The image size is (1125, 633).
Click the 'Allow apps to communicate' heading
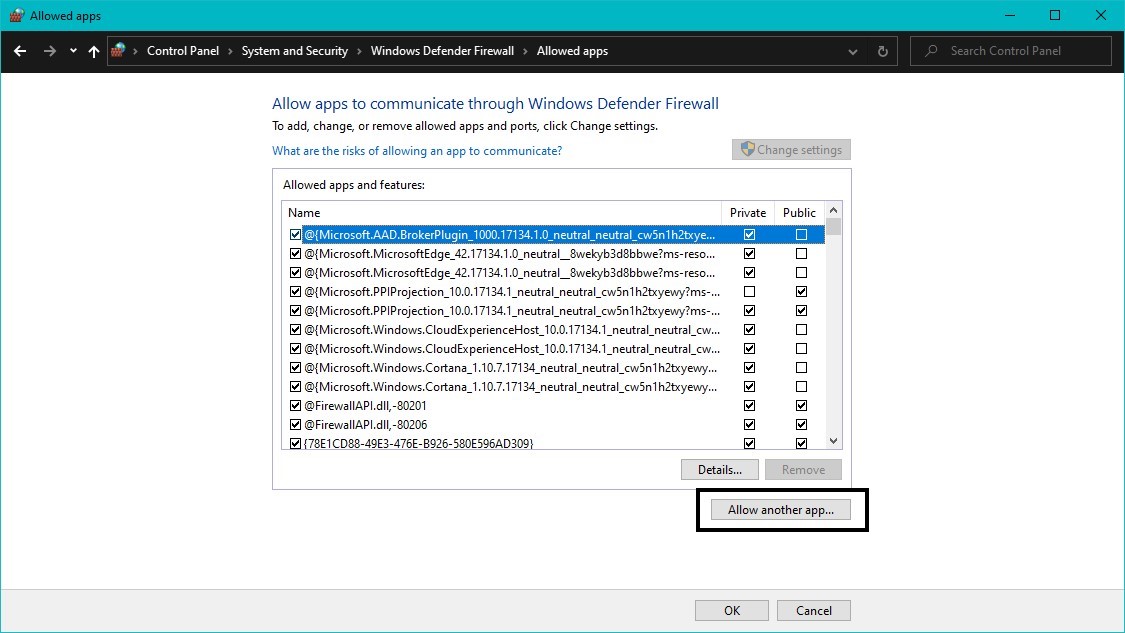pos(495,103)
